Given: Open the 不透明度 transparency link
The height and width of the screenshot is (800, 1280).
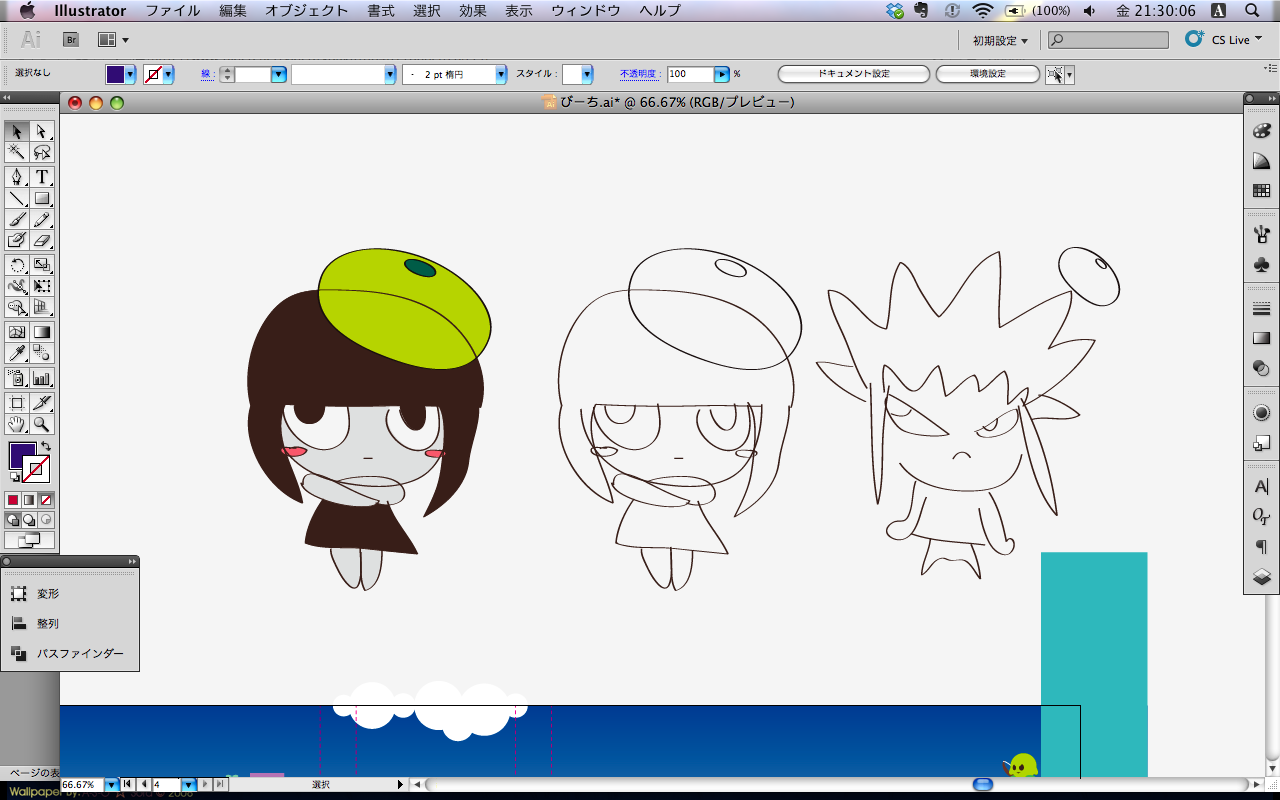Looking at the screenshot, I should pos(641,74).
